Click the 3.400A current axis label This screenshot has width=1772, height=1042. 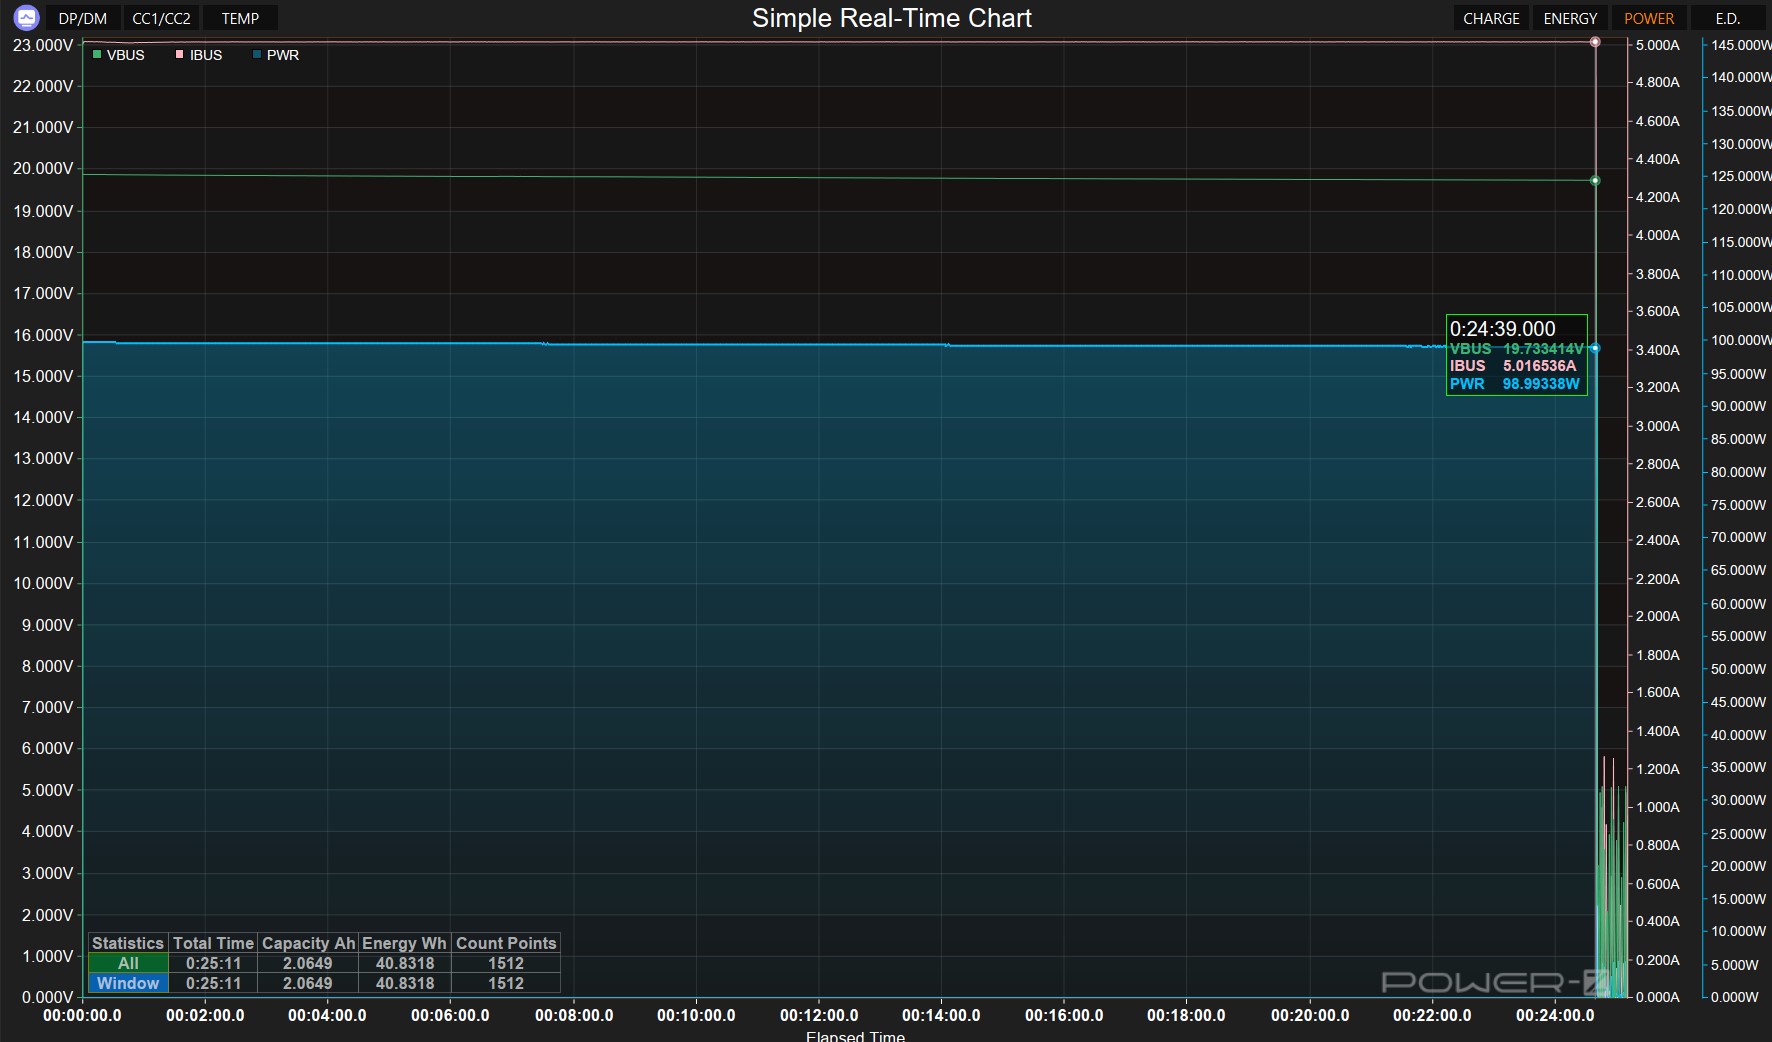(x=1657, y=350)
